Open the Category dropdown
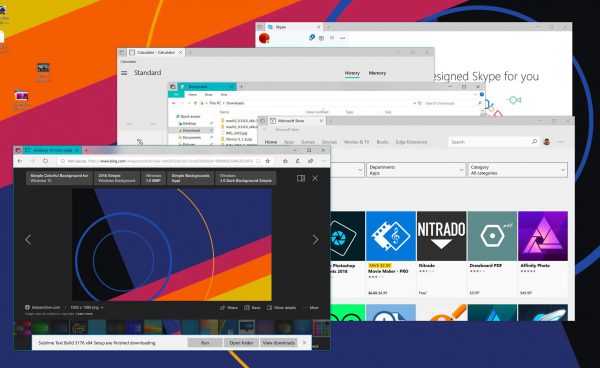The height and width of the screenshot is (368, 600). (x=517, y=170)
